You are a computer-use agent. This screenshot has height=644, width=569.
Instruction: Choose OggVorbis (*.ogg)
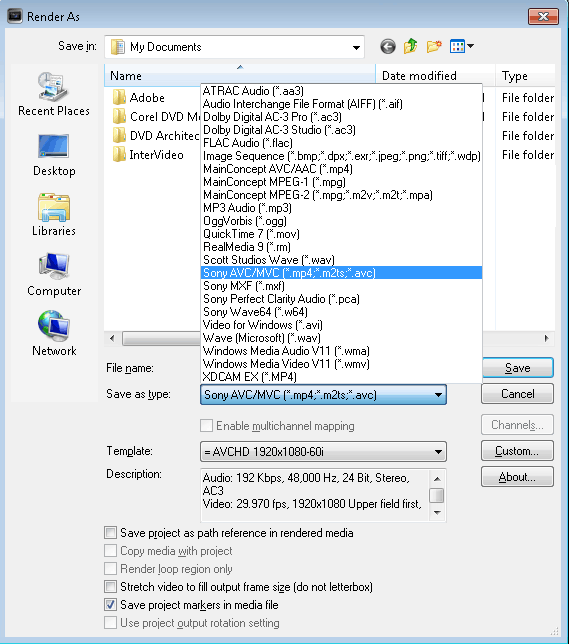pyautogui.click(x=341, y=221)
